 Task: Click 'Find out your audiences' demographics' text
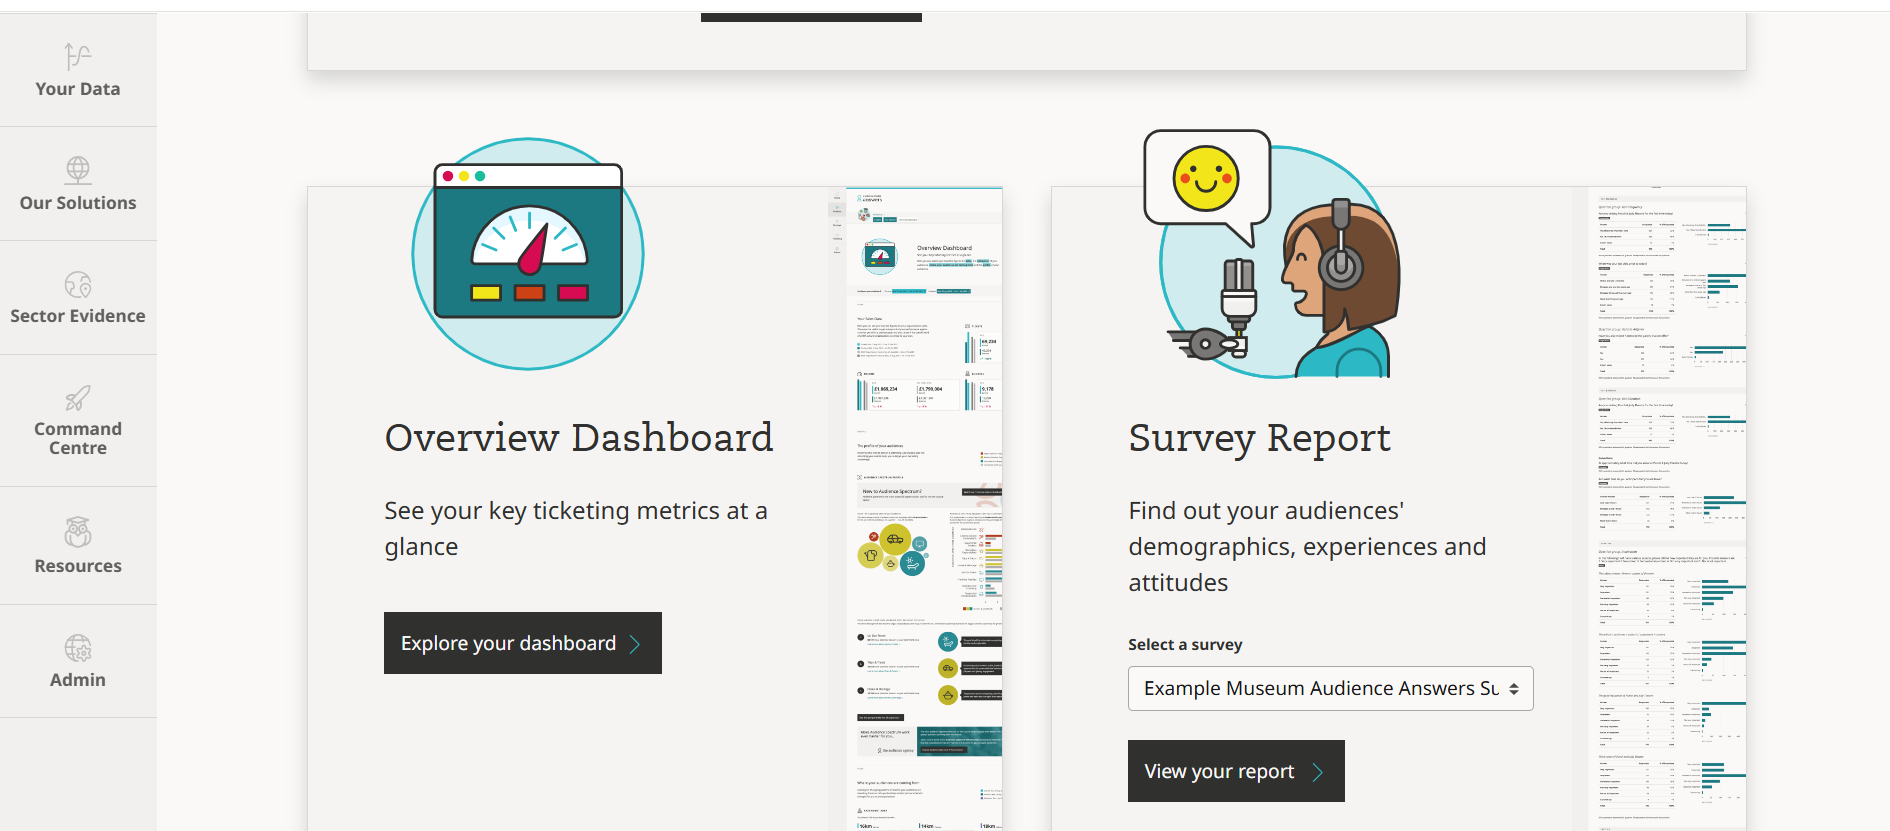click(1307, 547)
